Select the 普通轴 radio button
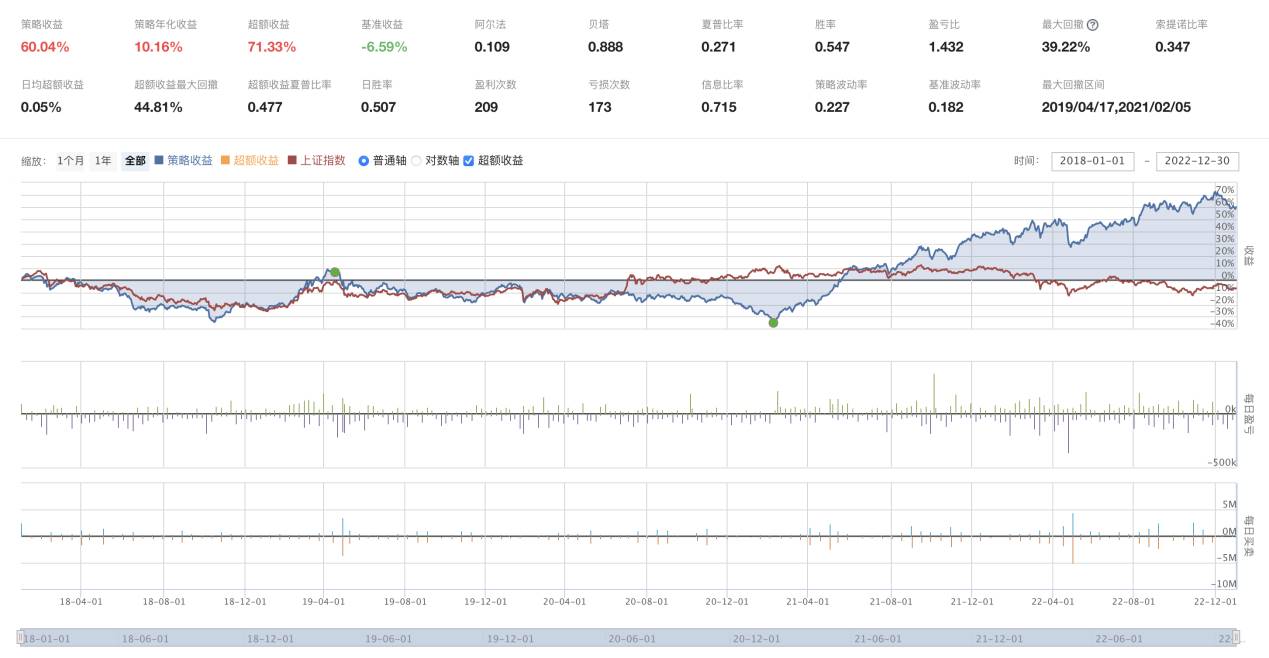The width and height of the screenshot is (1269, 658). [364, 161]
